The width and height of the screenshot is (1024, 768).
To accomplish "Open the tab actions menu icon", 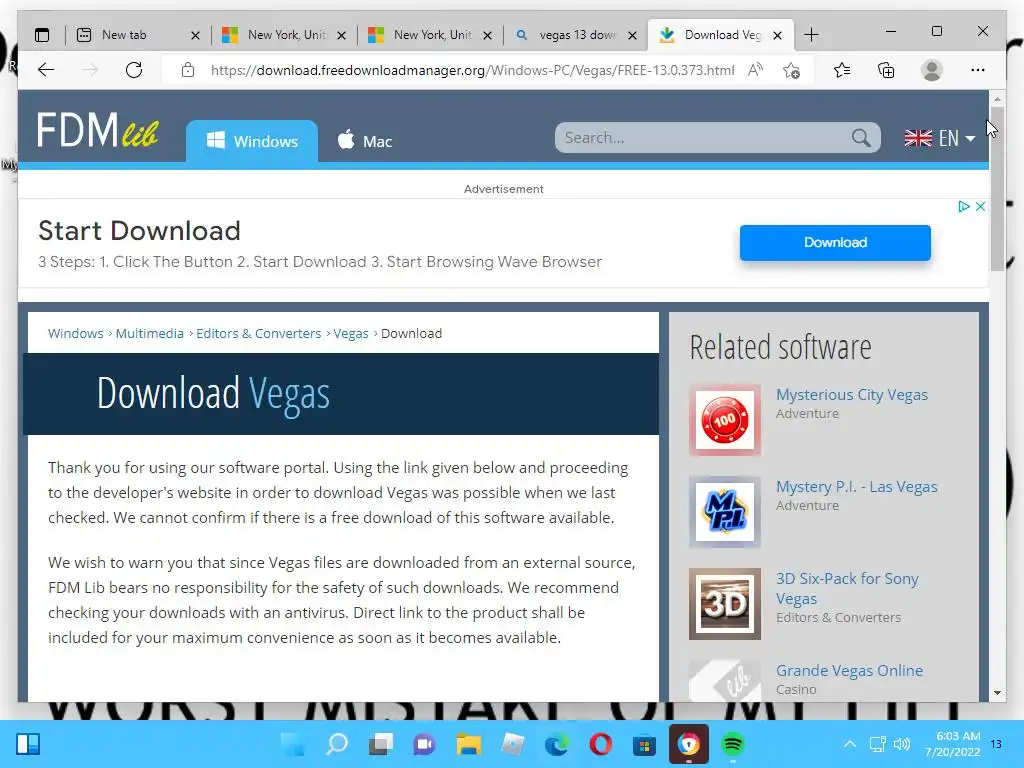I will tap(42, 35).
